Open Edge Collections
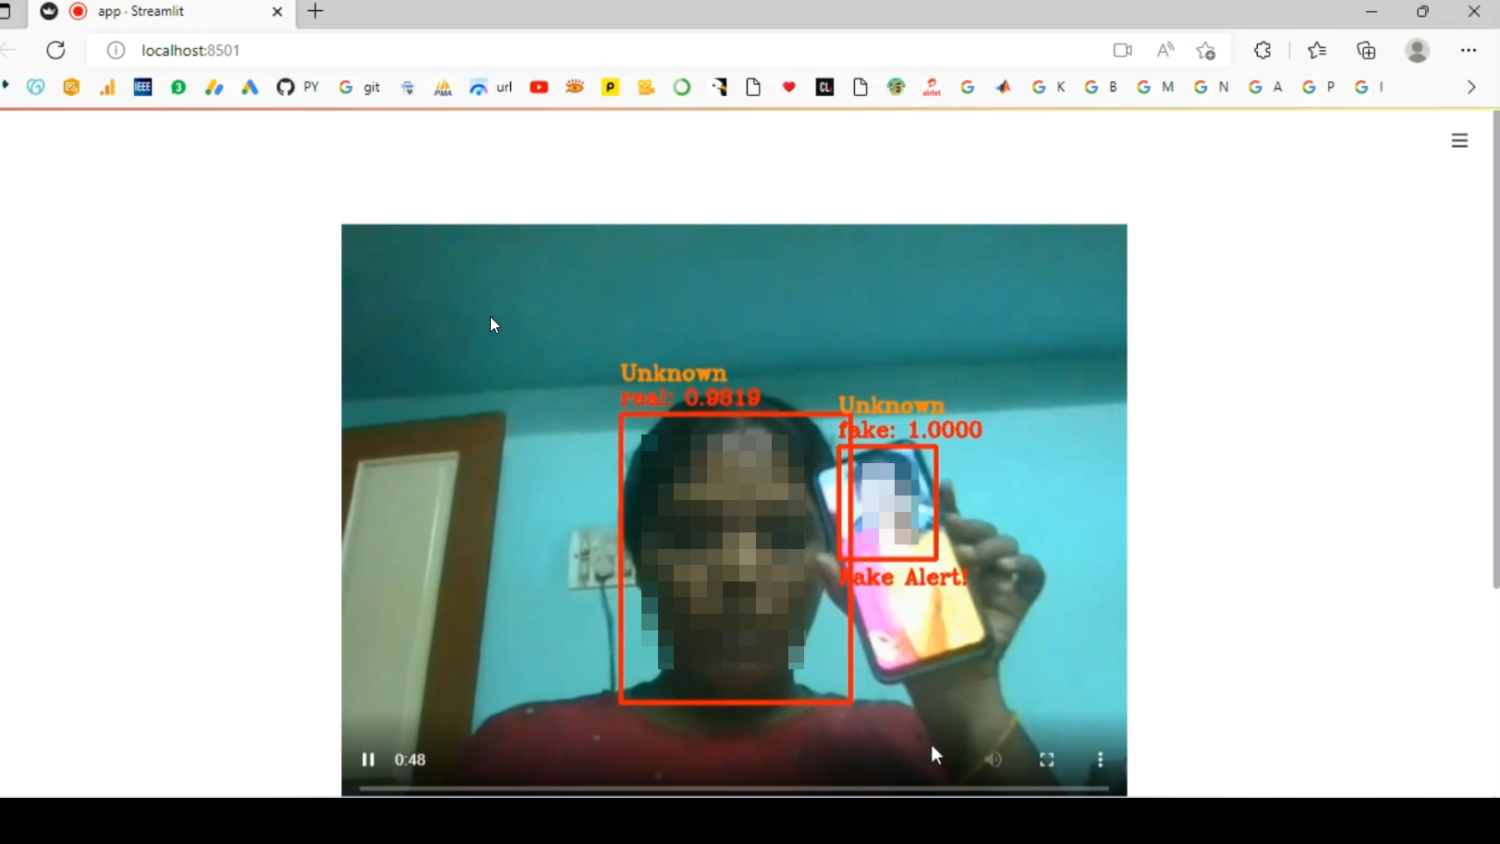The height and width of the screenshot is (844, 1500). (x=1366, y=50)
